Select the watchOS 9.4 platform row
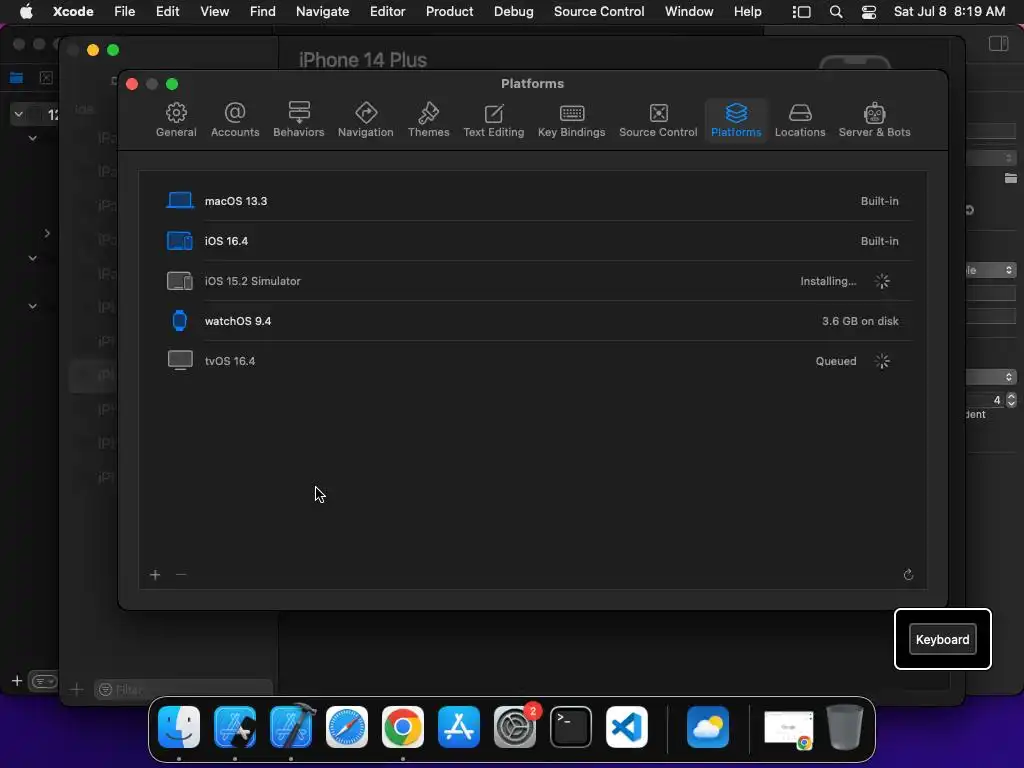1024x768 pixels. click(532, 321)
